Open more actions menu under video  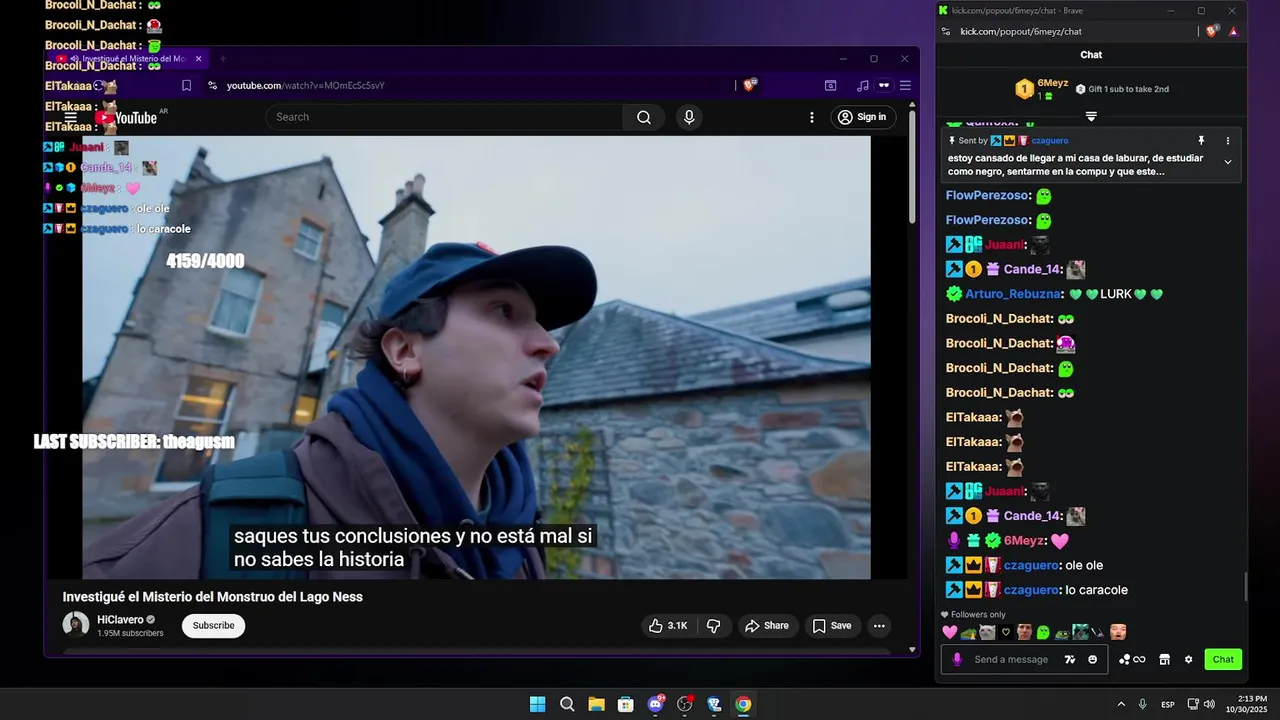(879, 626)
